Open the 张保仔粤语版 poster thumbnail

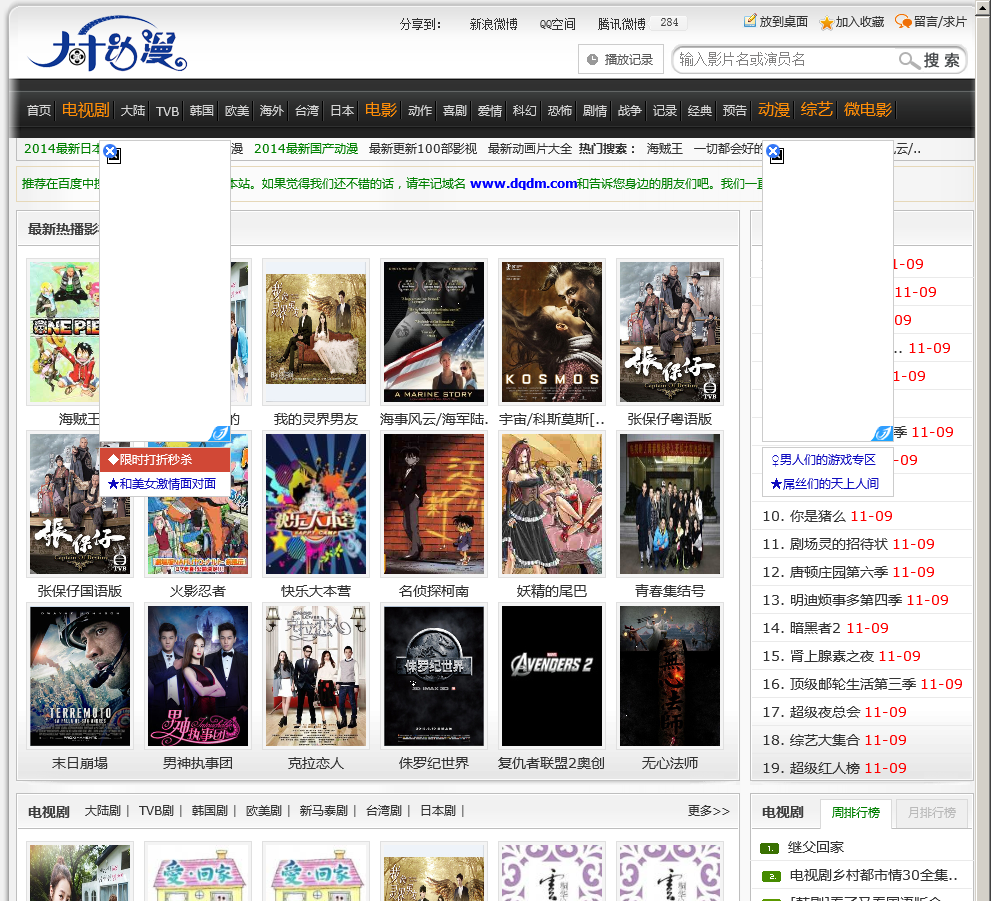(x=670, y=331)
